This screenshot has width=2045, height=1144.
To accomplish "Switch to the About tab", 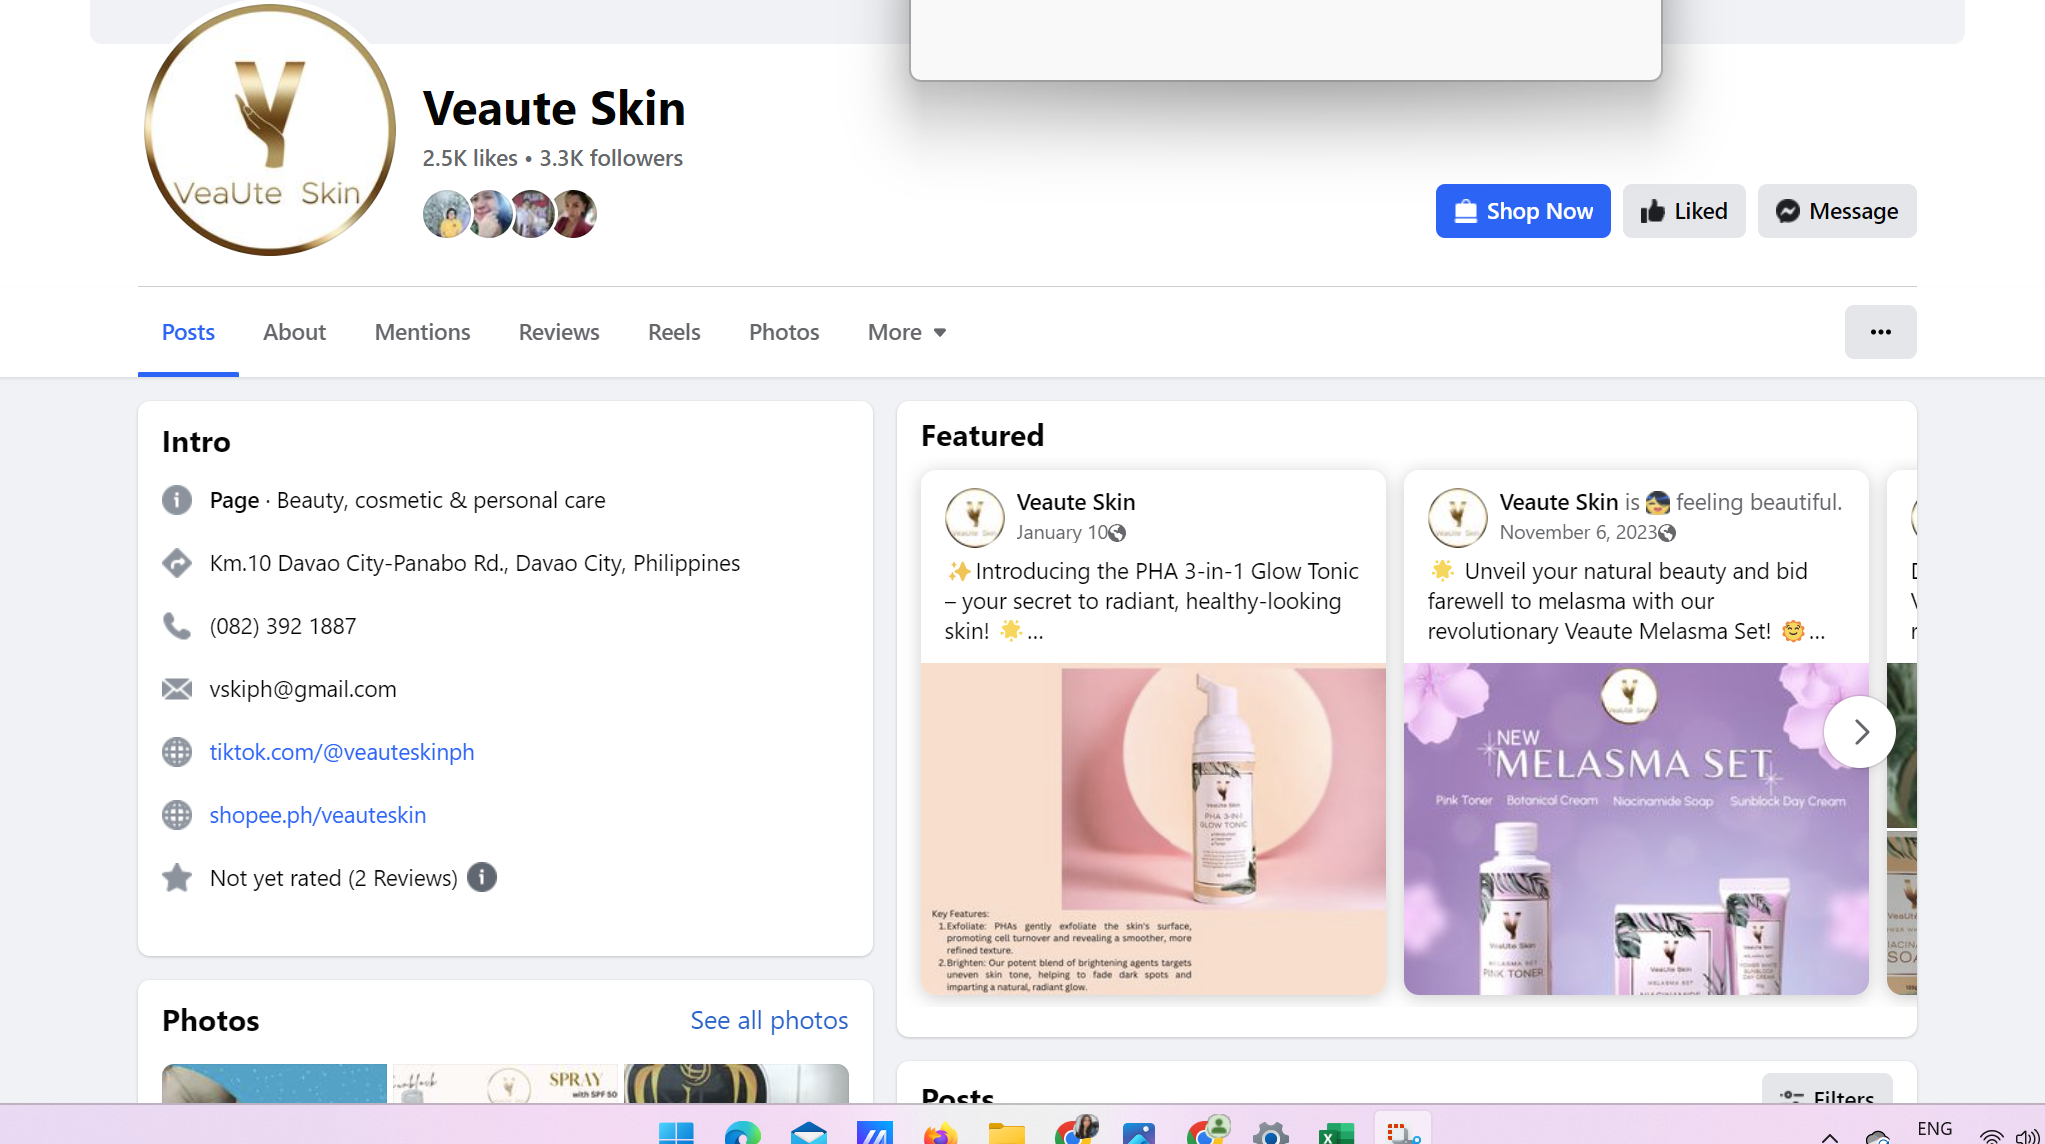I will (x=294, y=332).
